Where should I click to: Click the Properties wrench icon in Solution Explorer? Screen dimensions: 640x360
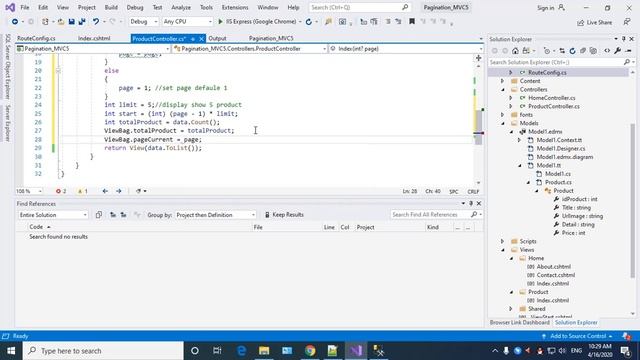618,51
